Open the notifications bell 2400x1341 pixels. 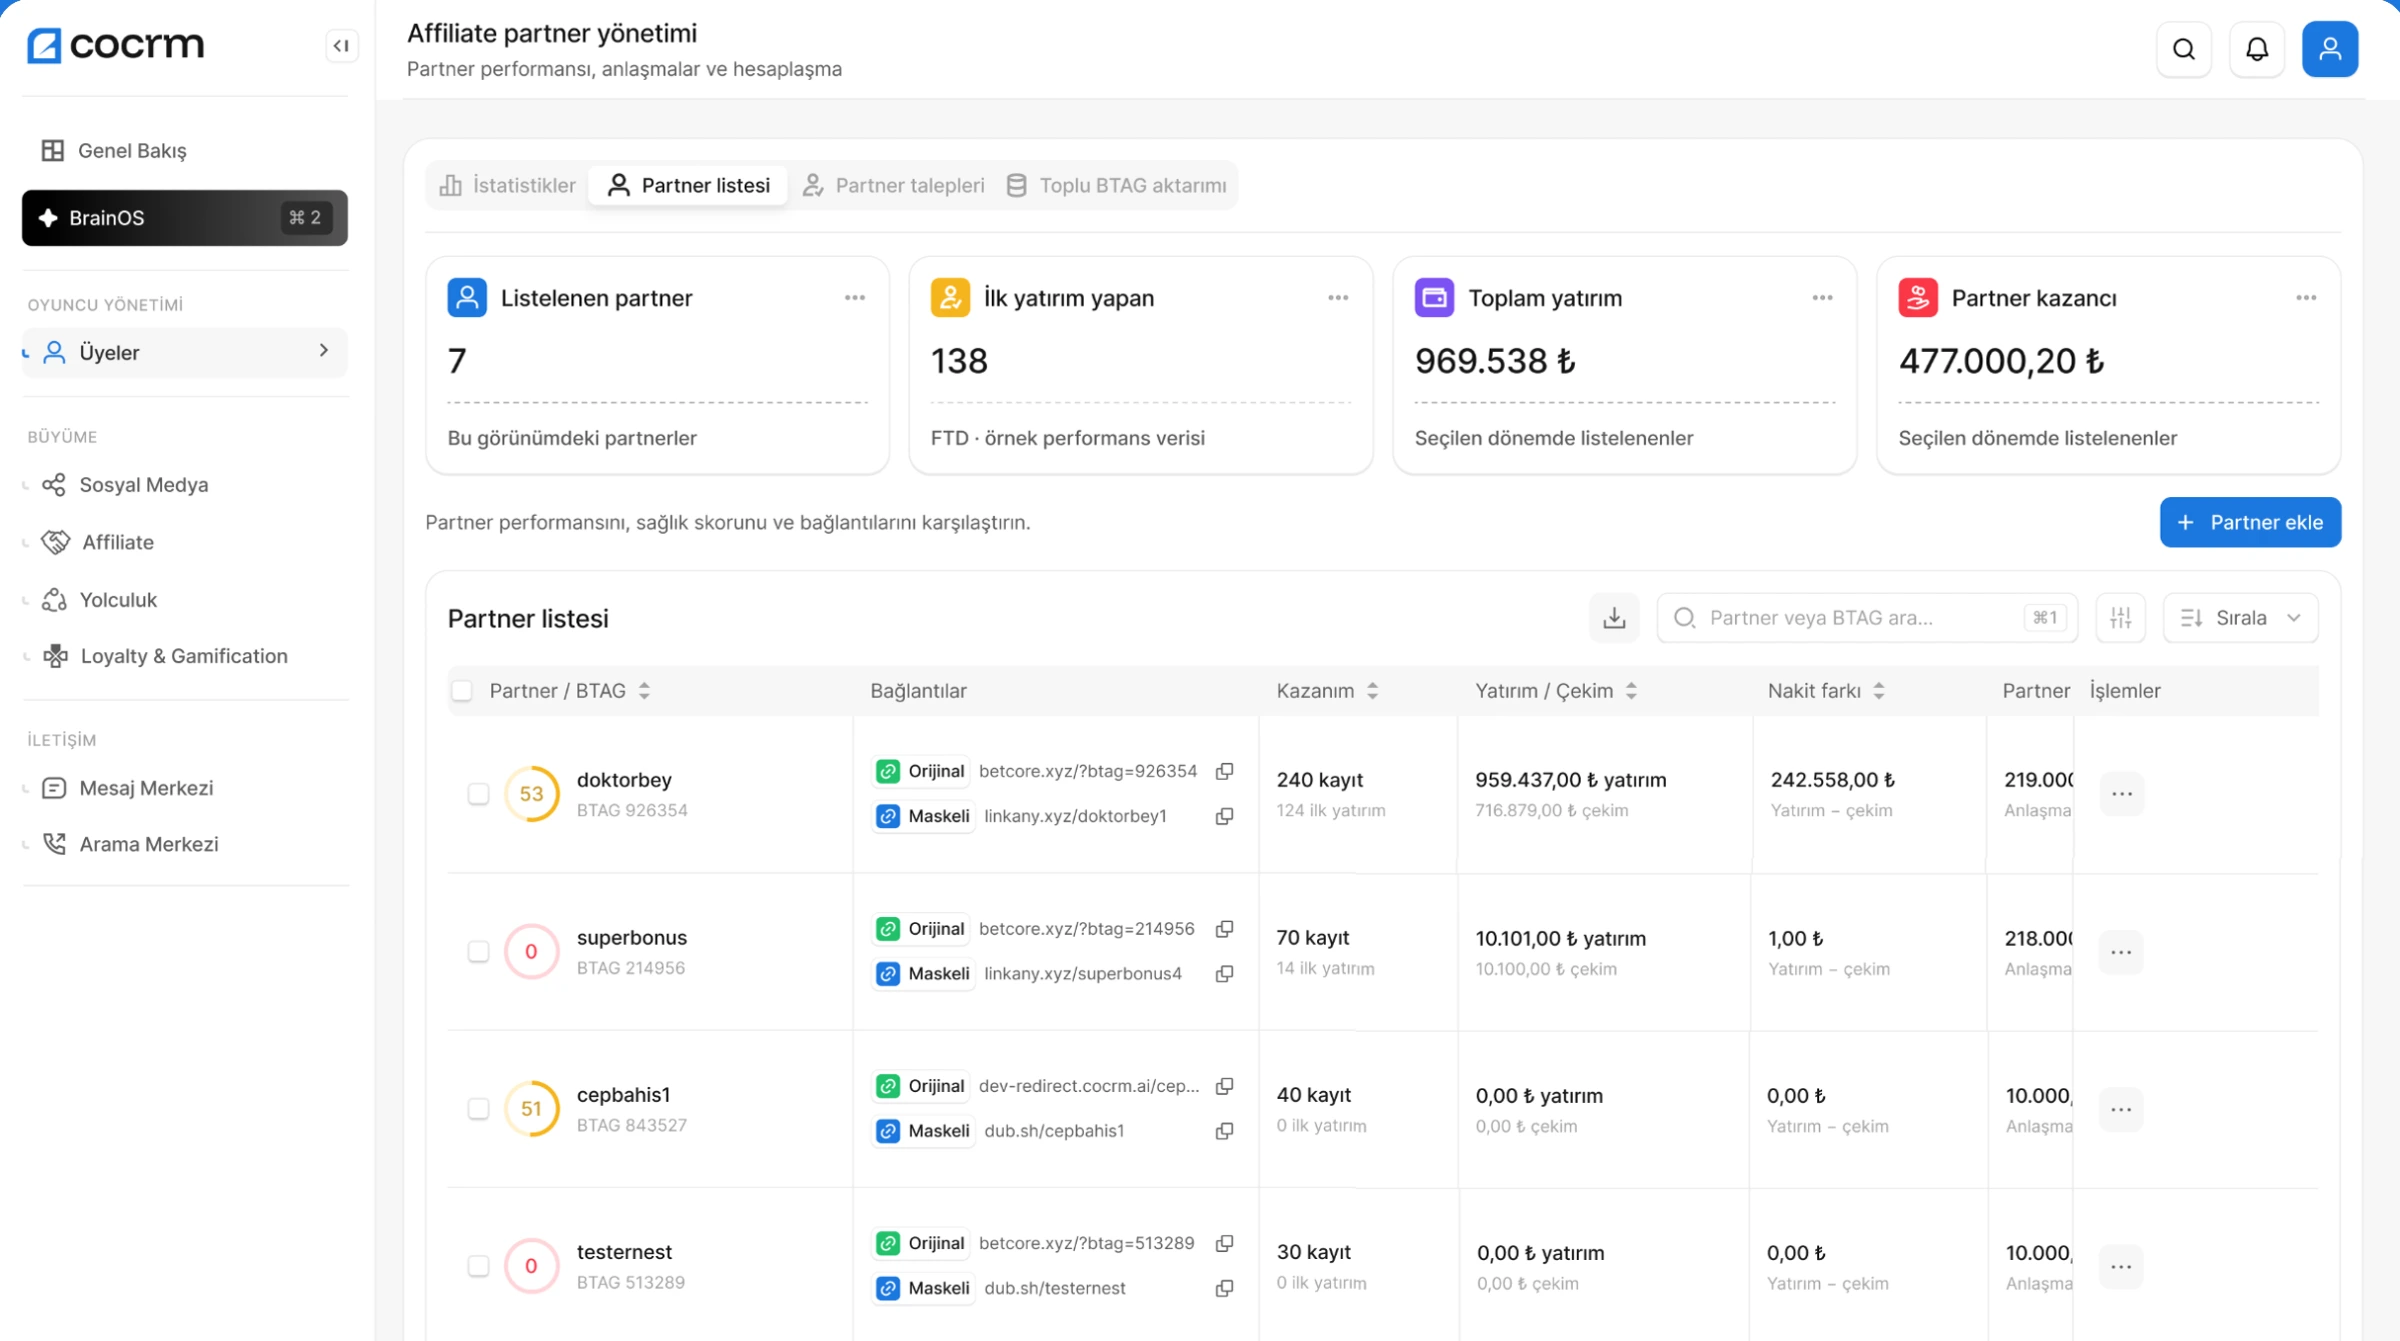click(2257, 49)
